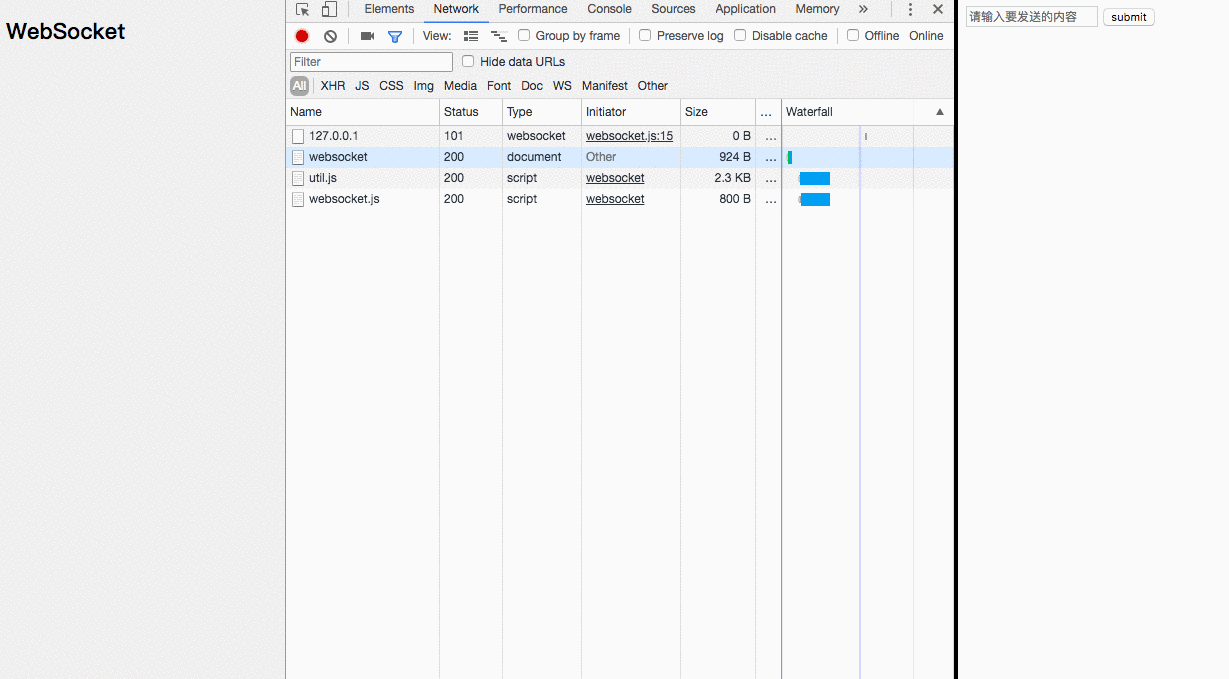Image resolution: width=1229 pixels, height=679 pixels.
Task: Click the network Filter text field
Action: 371,62
